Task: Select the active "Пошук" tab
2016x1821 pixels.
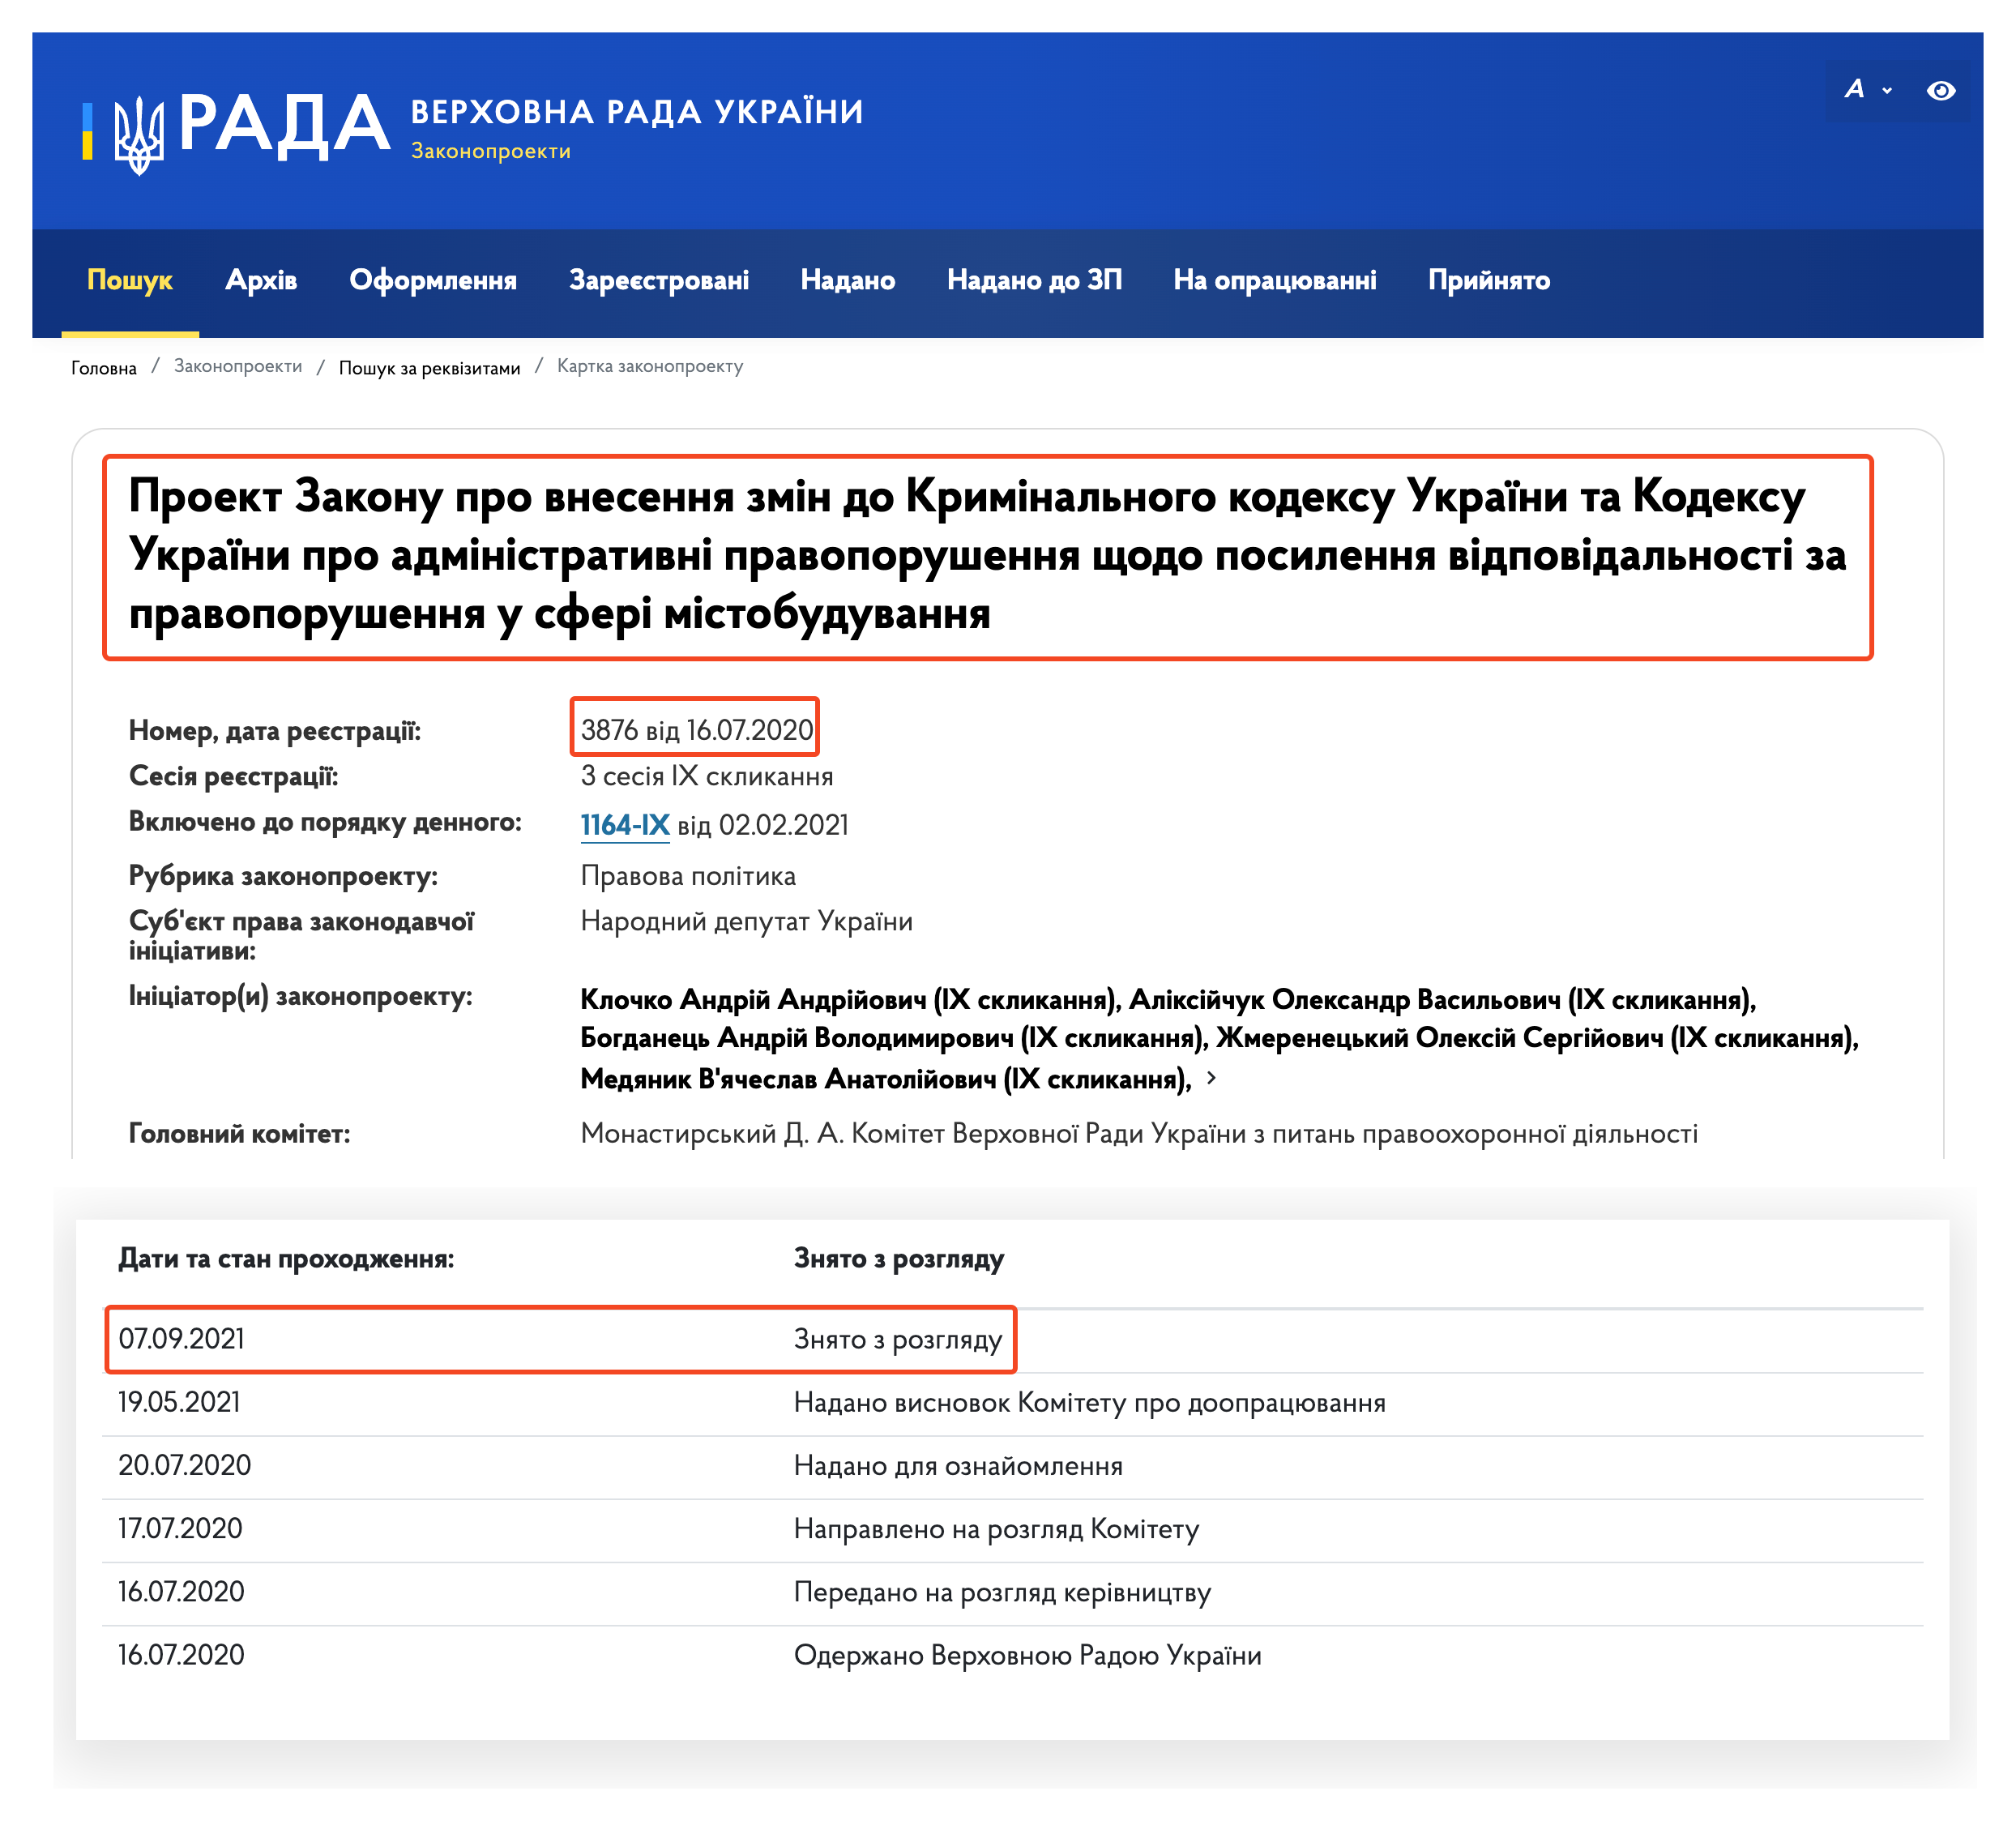Action: (x=130, y=280)
